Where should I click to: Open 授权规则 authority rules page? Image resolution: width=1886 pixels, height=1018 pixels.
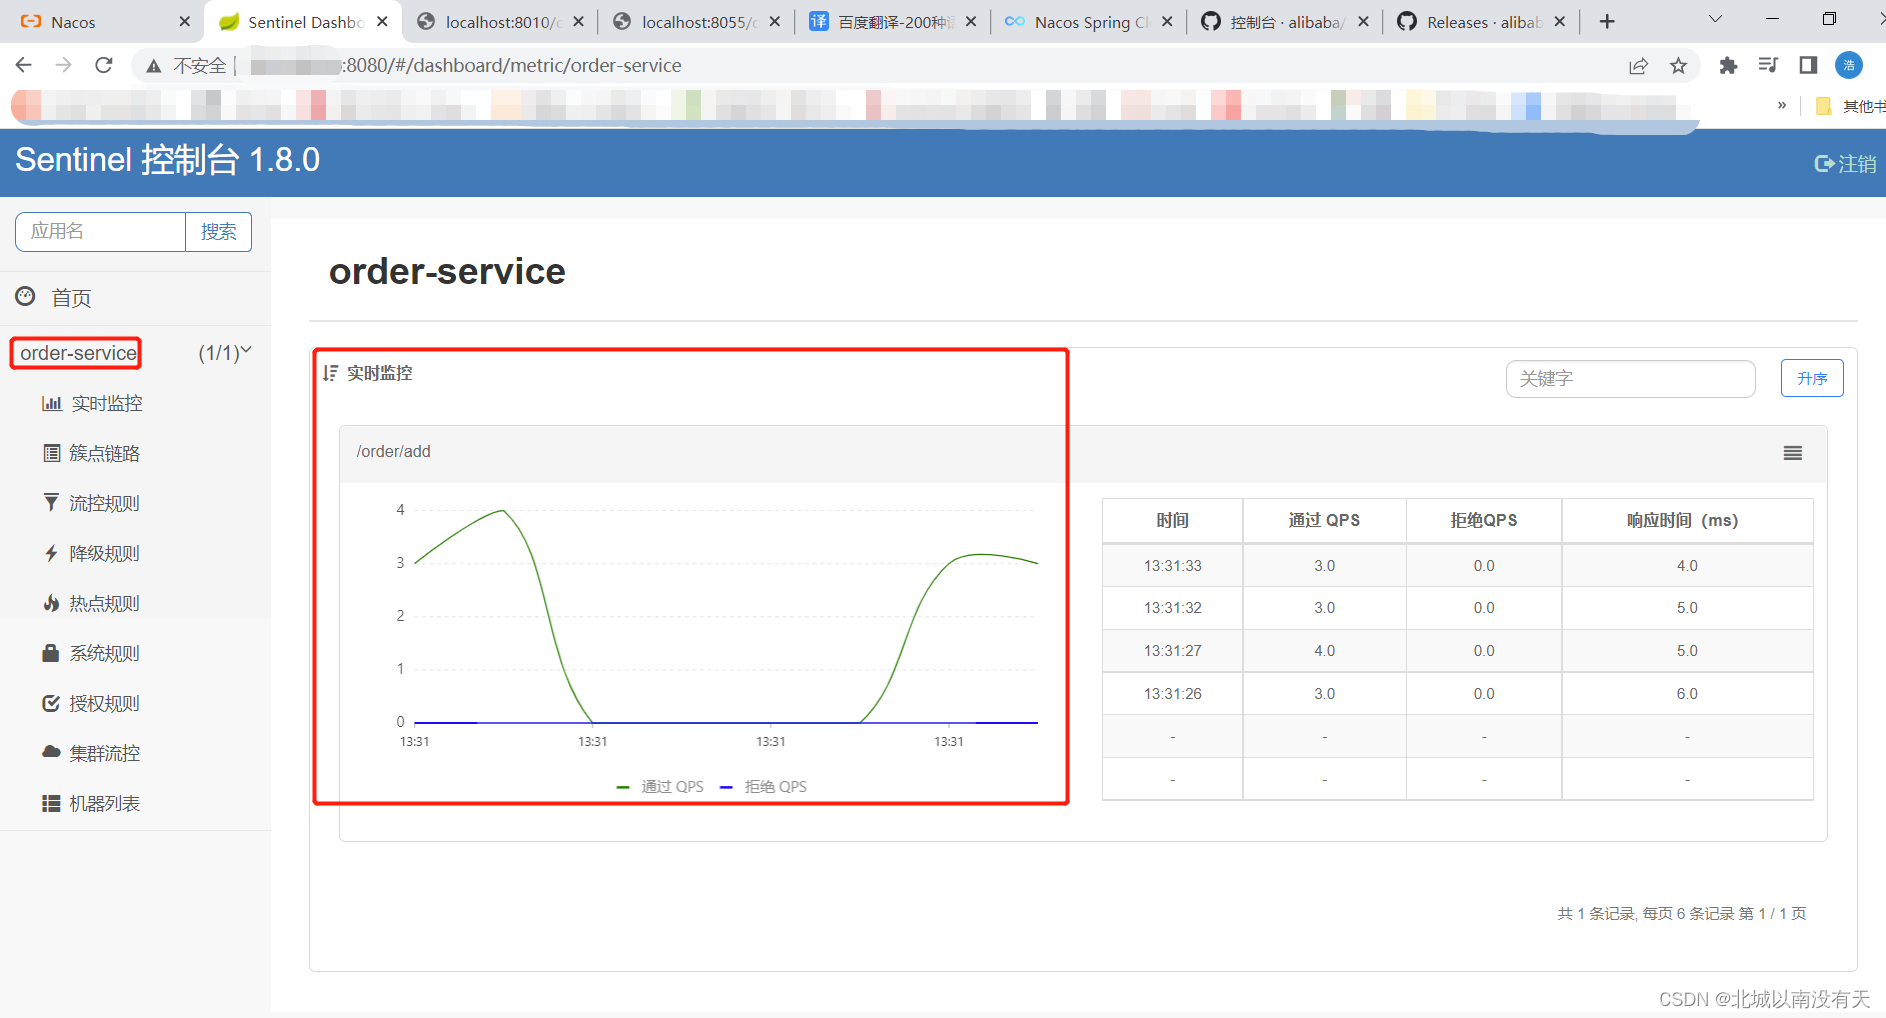(x=92, y=703)
